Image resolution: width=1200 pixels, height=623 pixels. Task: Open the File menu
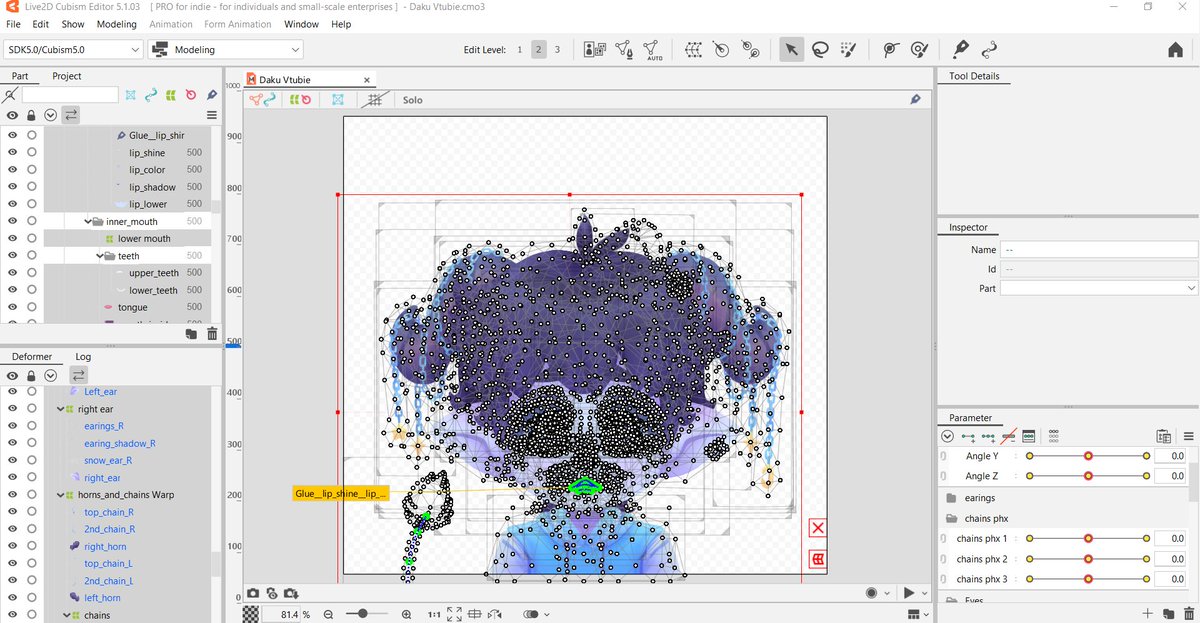(14, 24)
